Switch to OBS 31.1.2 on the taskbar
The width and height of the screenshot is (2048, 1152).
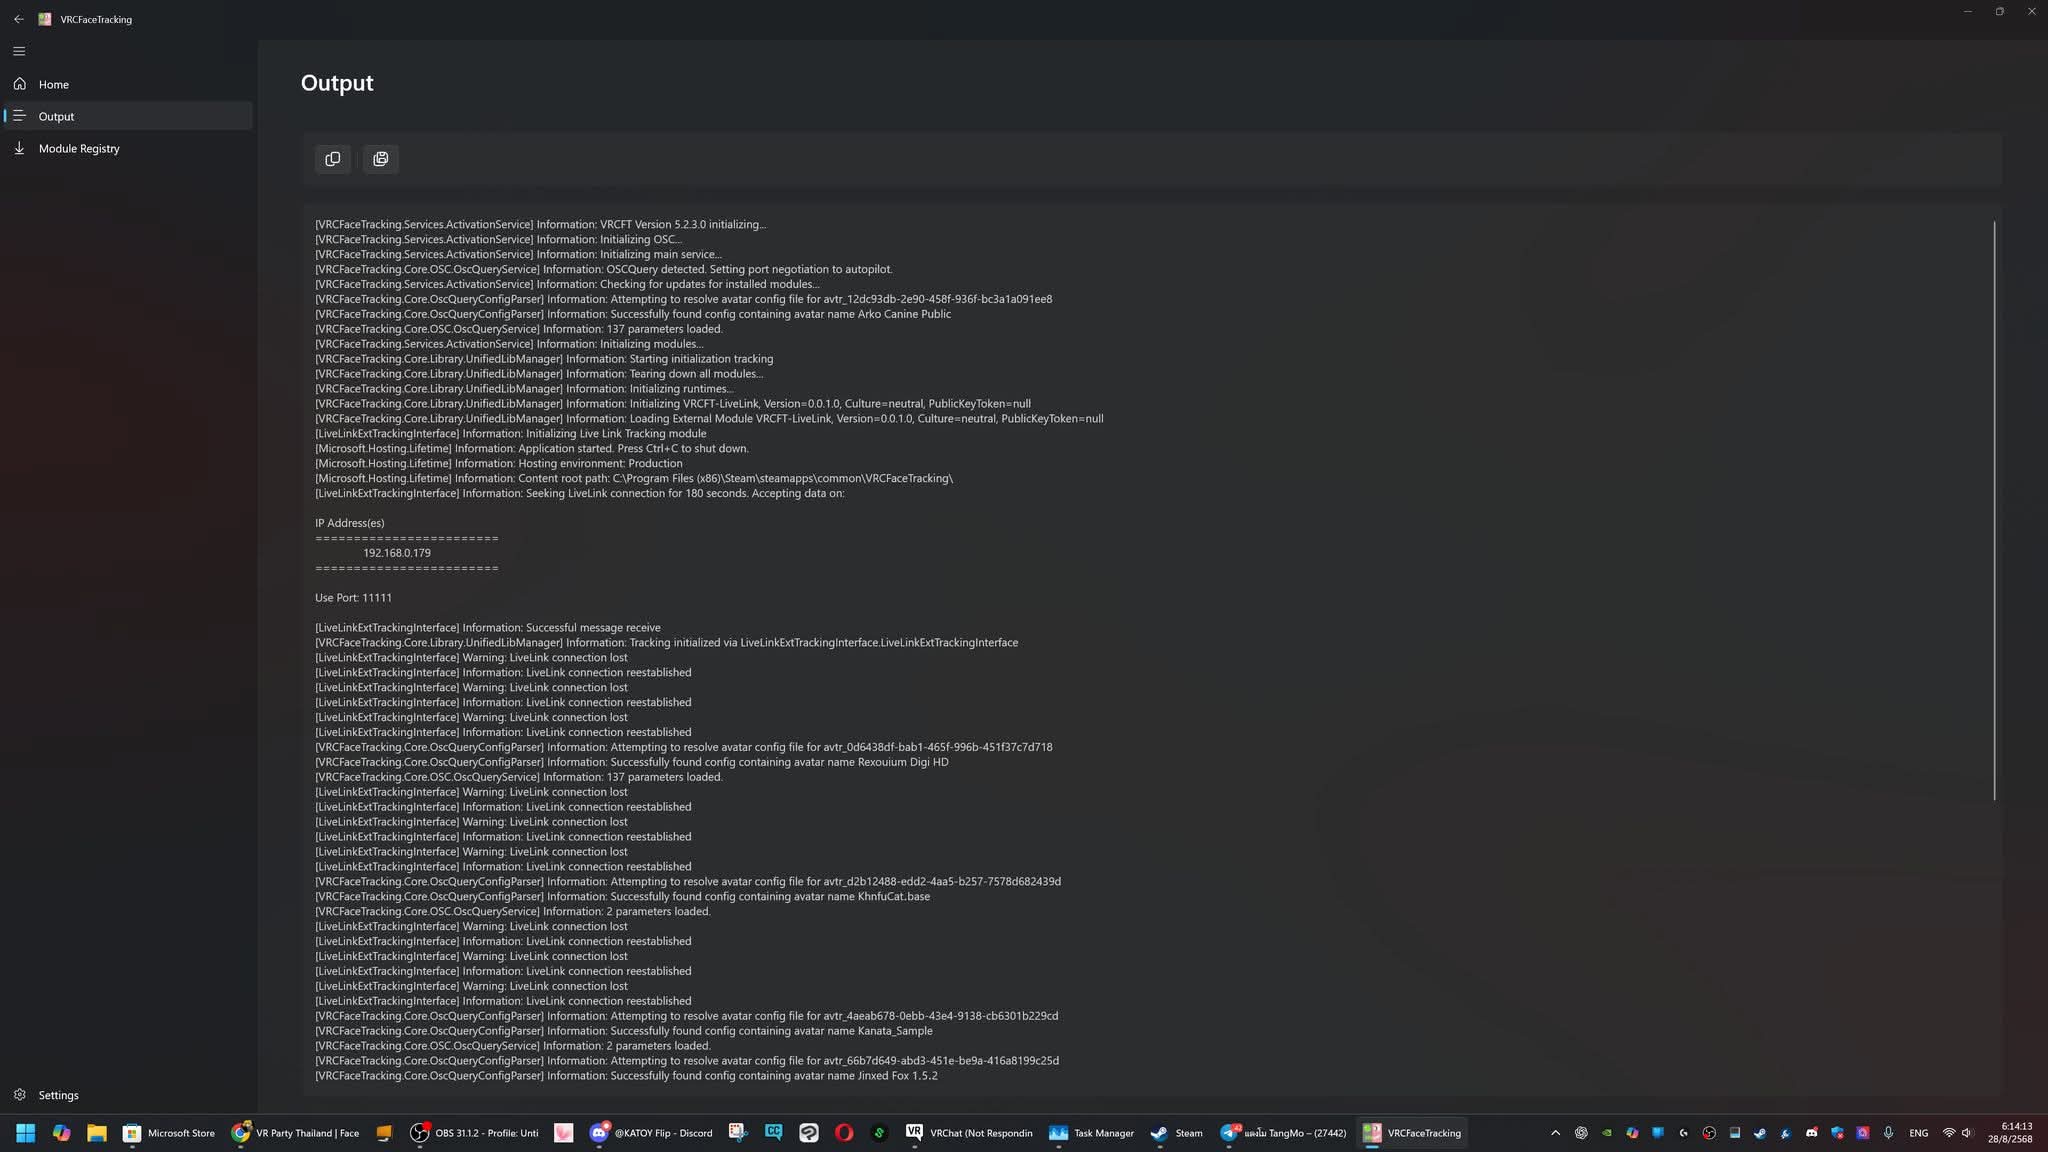point(475,1133)
